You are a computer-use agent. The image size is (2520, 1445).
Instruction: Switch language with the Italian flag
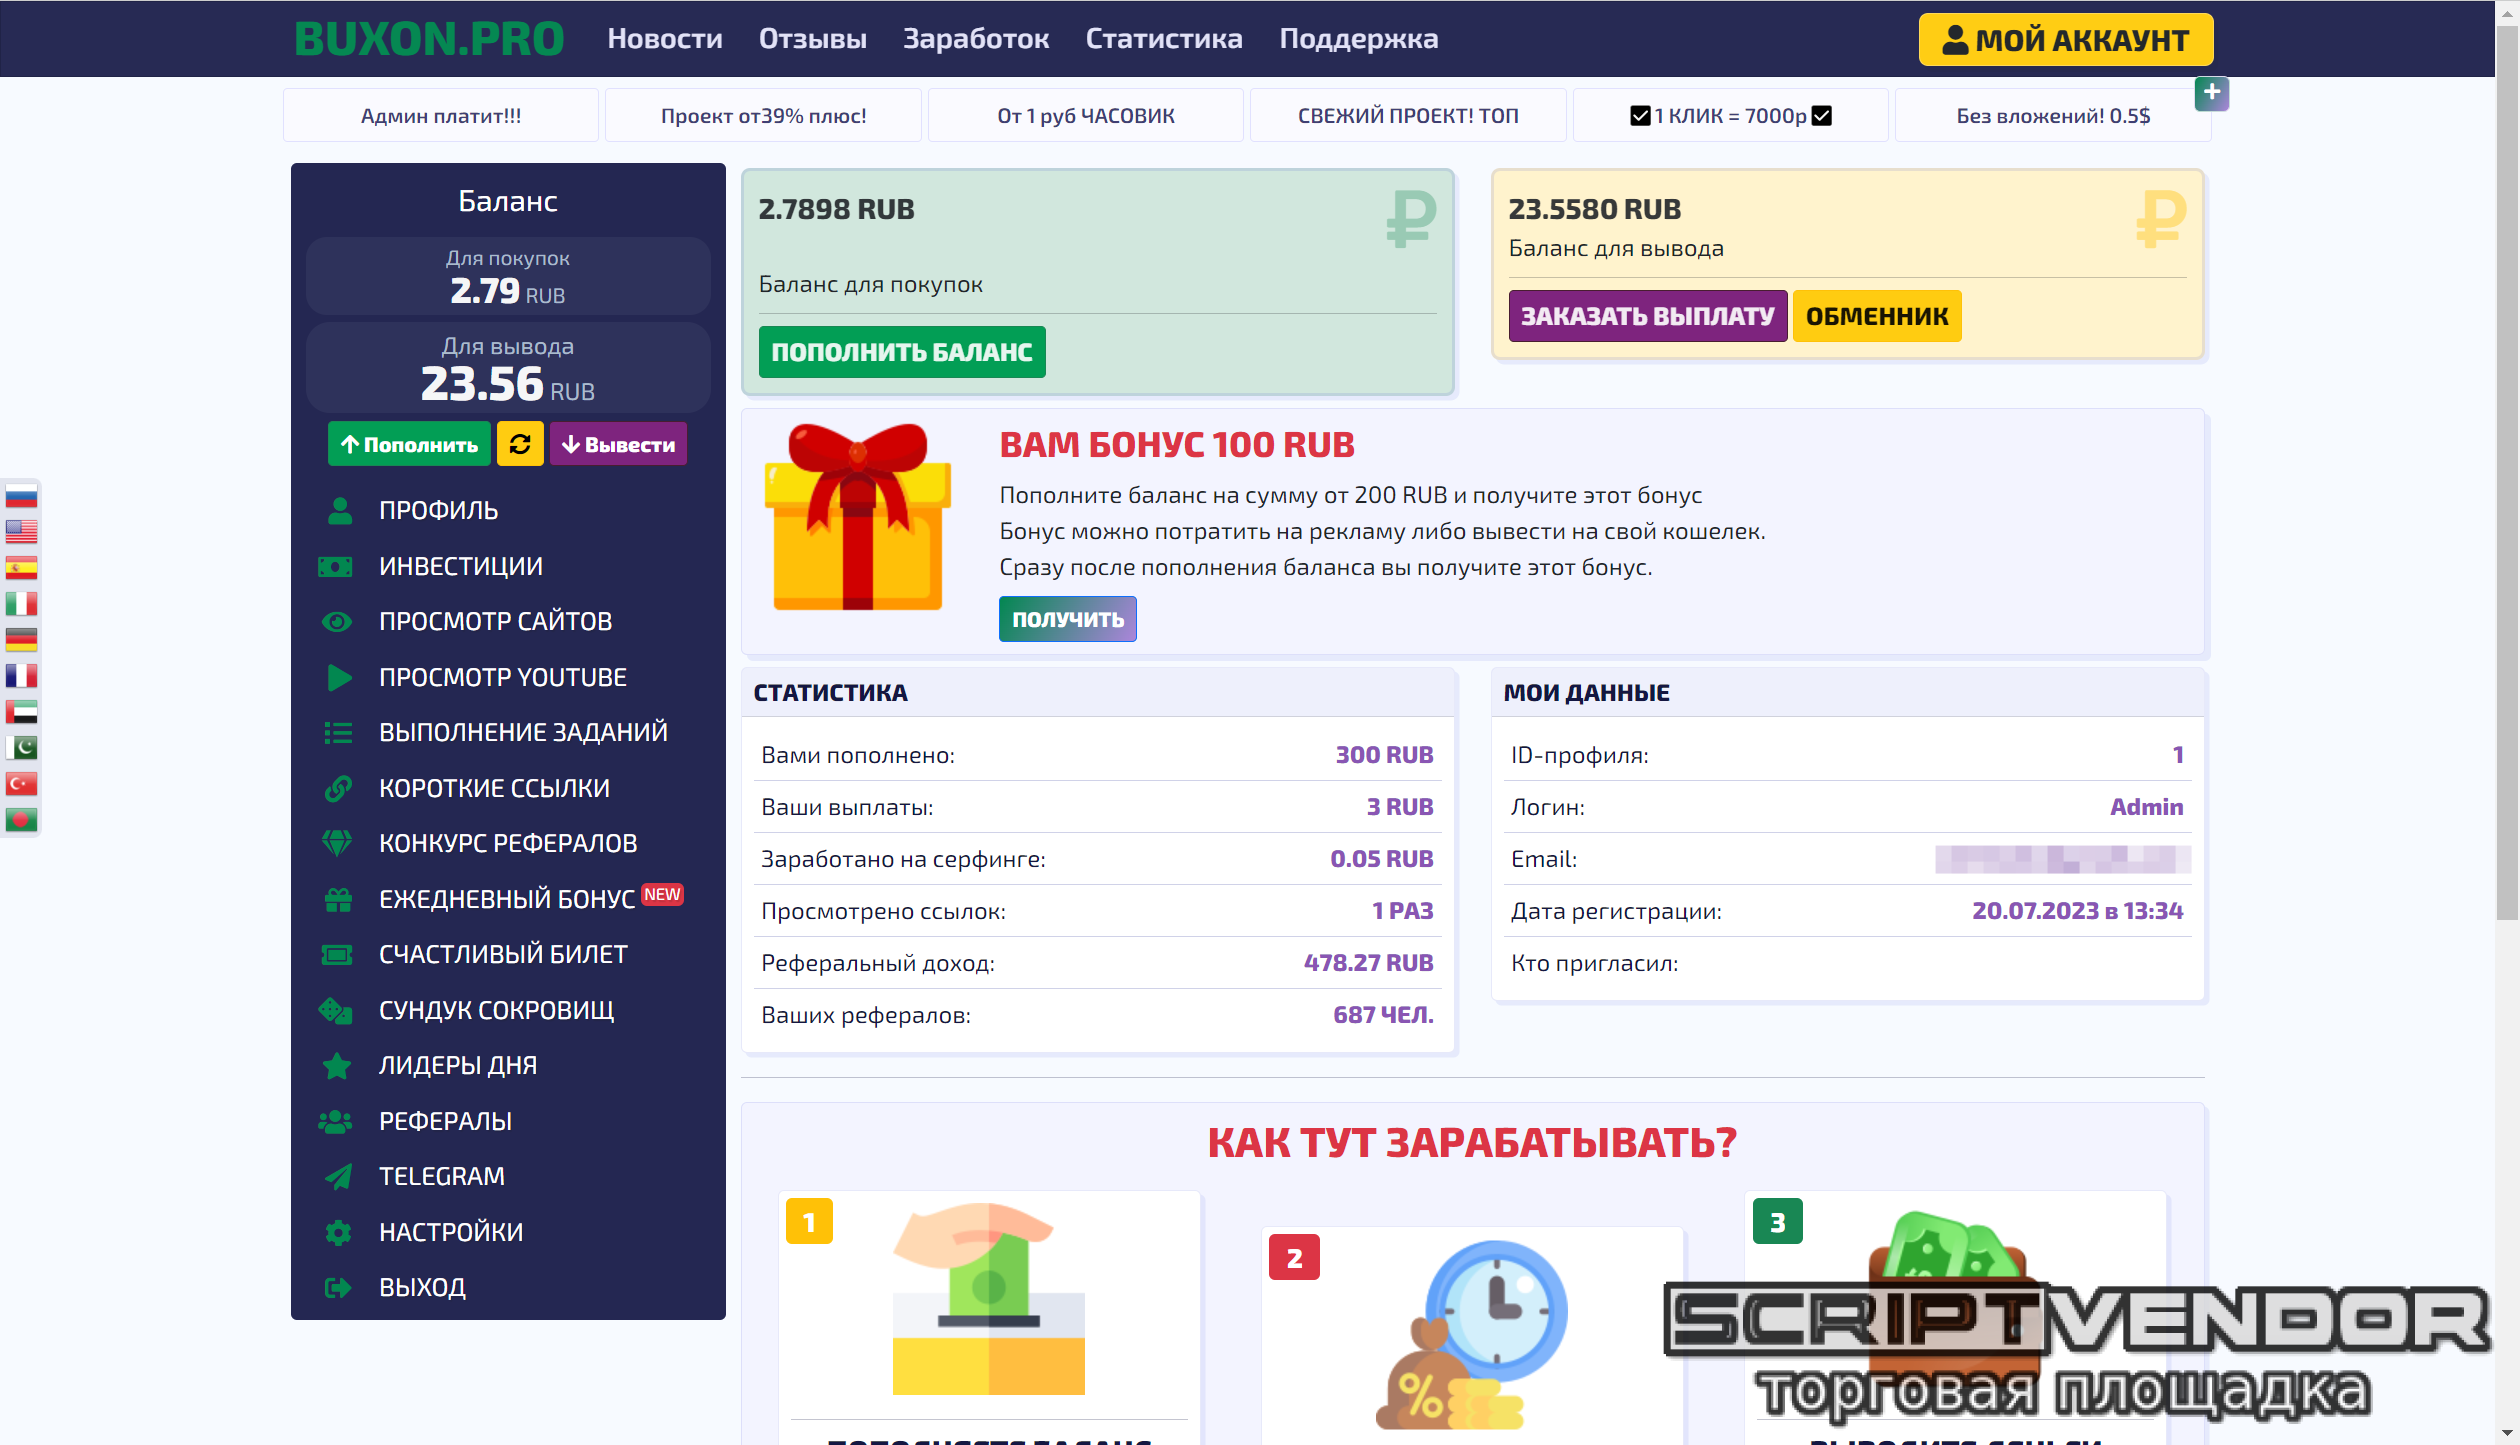(21, 604)
